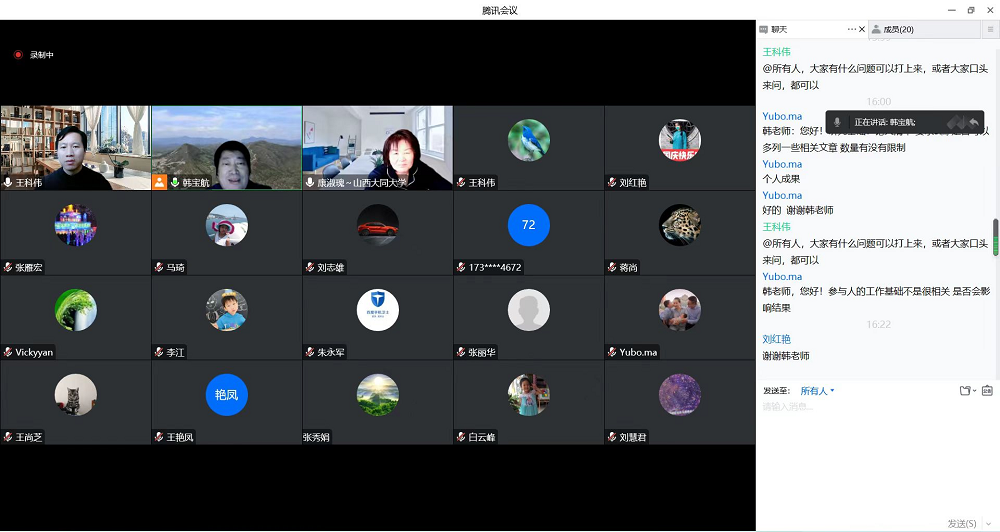The width and height of the screenshot is (1000, 532).
Task: Click the red recording indicator icon
Action: (x=18, y=55)
